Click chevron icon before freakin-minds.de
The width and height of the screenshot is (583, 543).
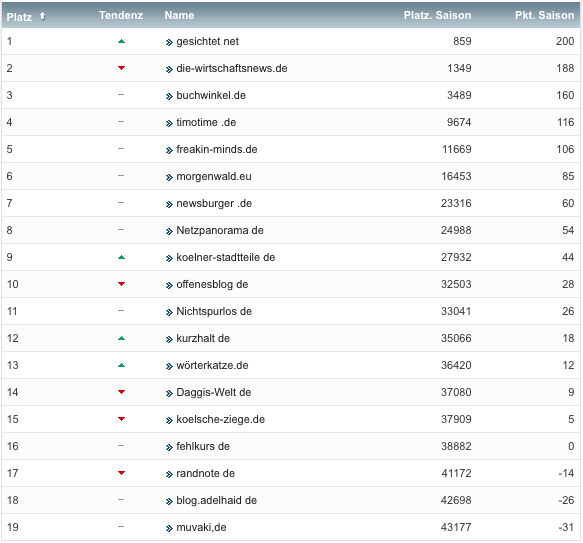click(x=169, y=150)
